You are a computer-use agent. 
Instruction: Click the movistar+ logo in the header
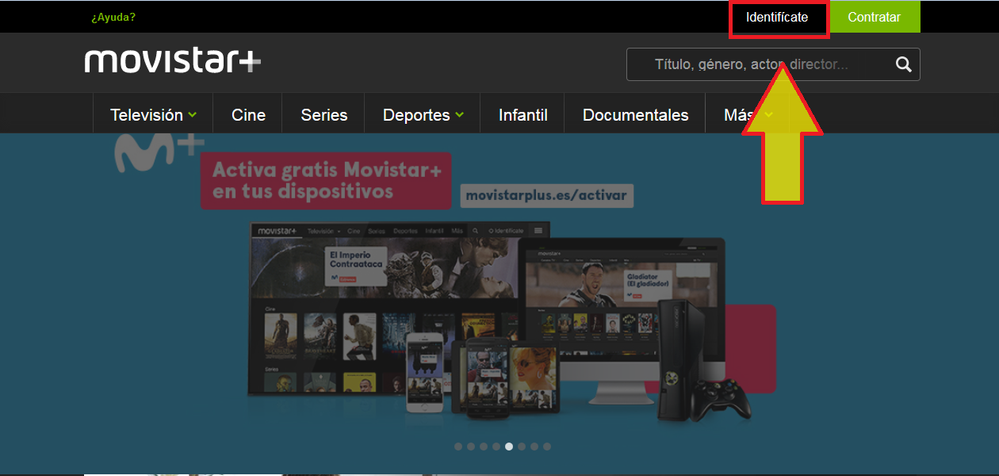click(x=173, y=61)
